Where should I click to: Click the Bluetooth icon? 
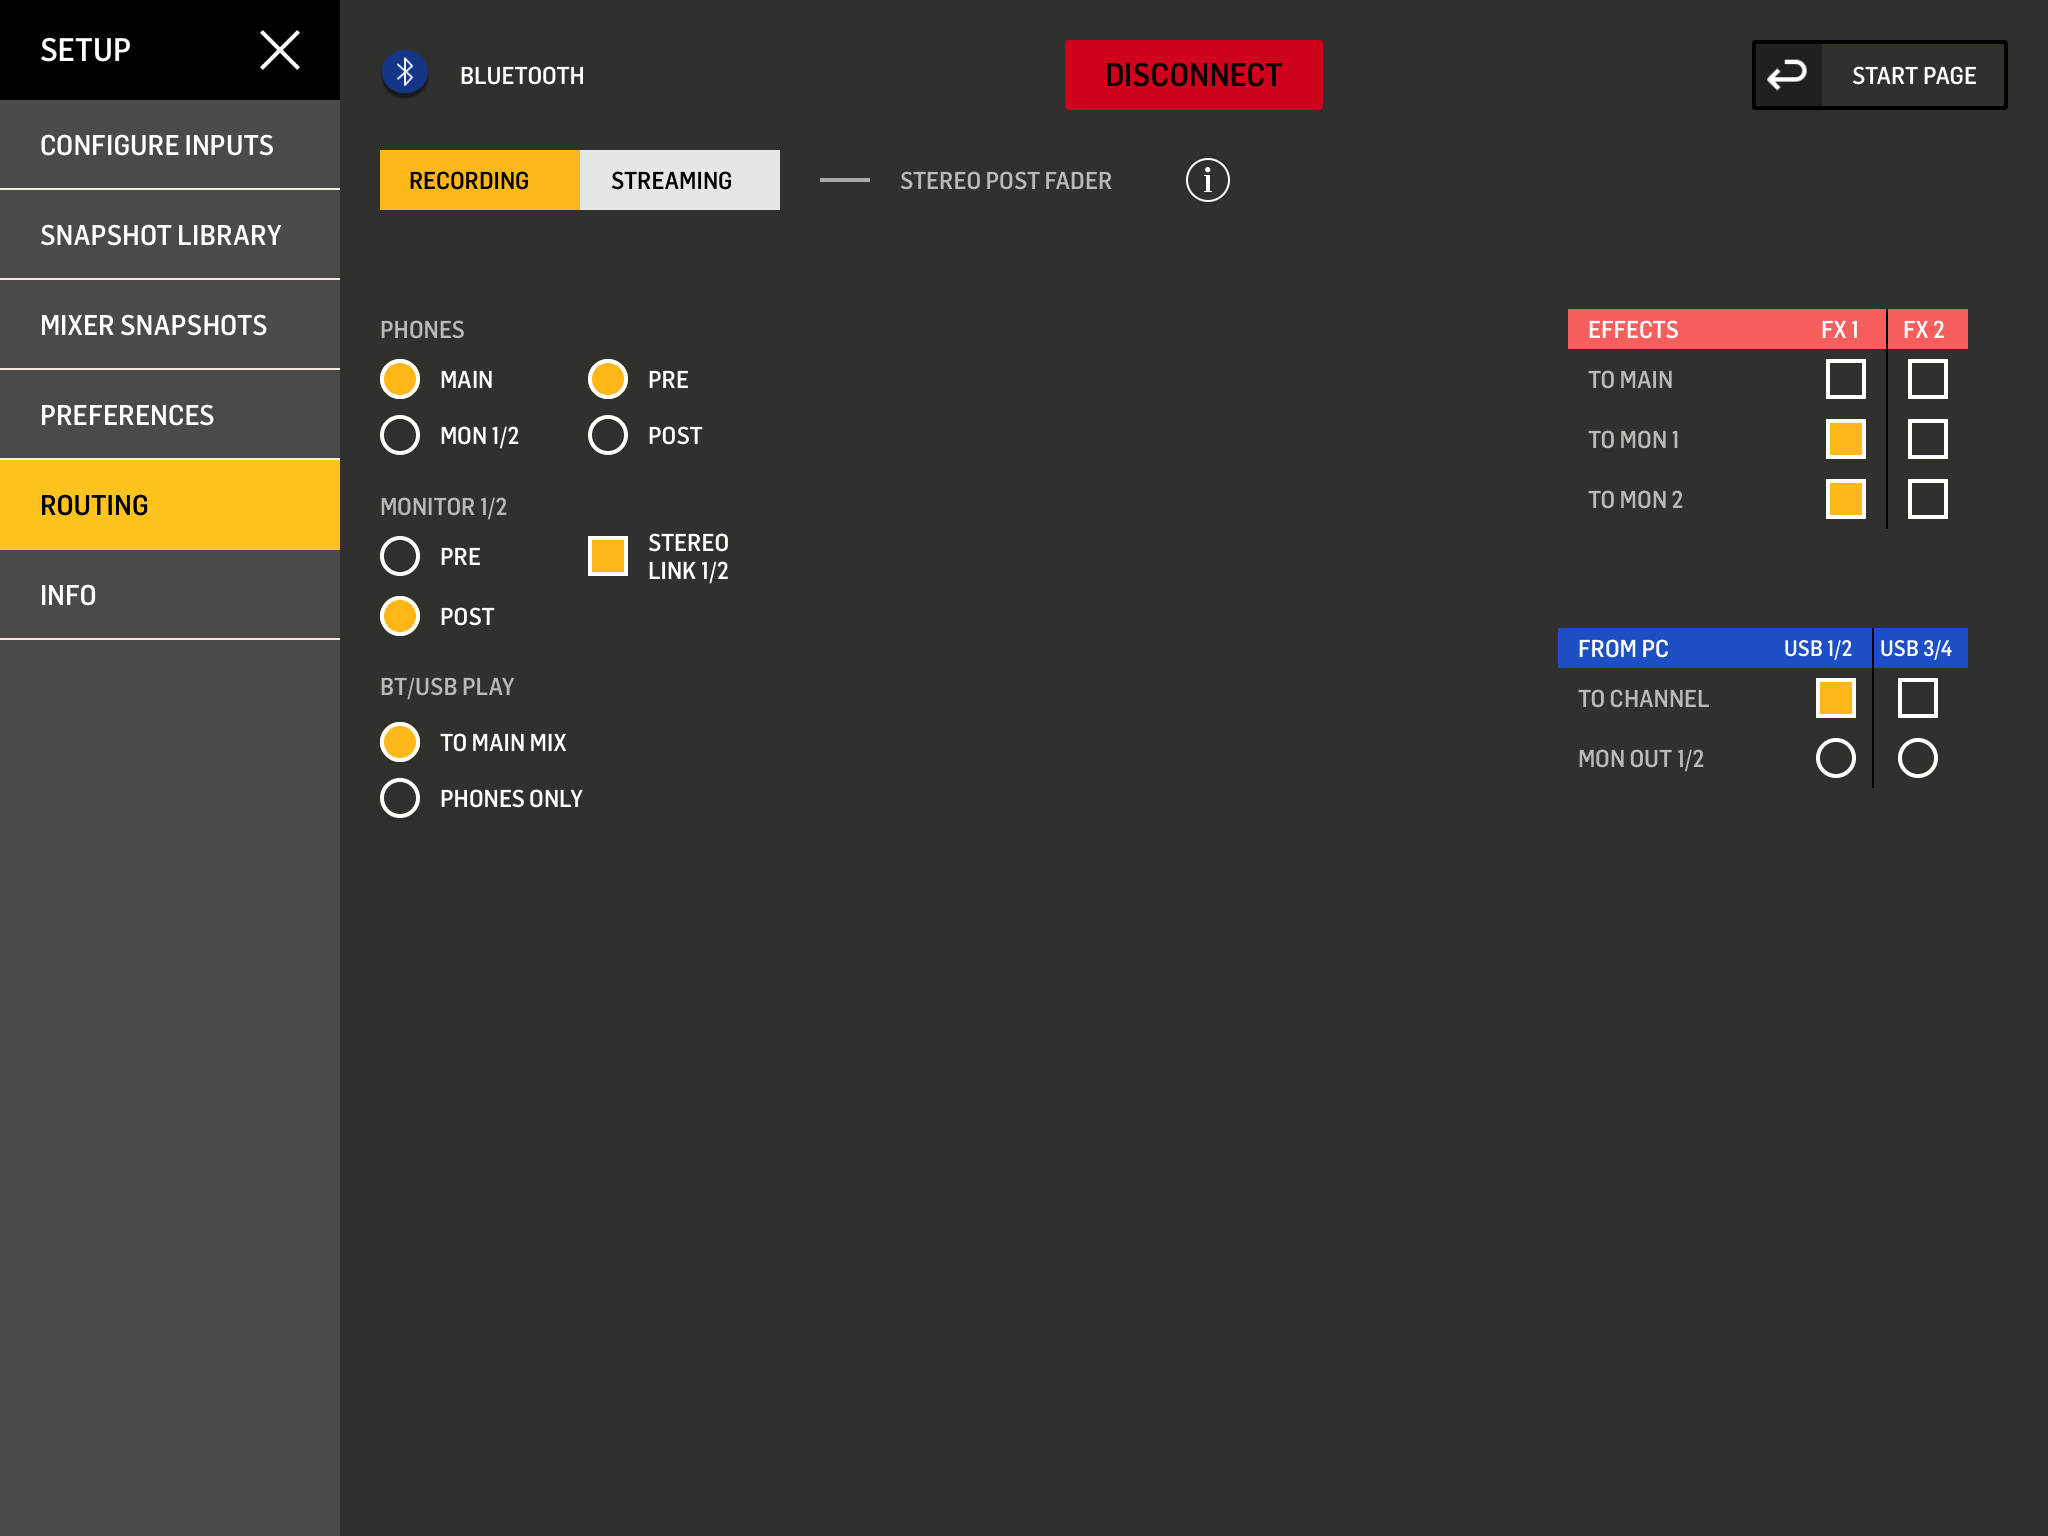[x=405, y=73]
